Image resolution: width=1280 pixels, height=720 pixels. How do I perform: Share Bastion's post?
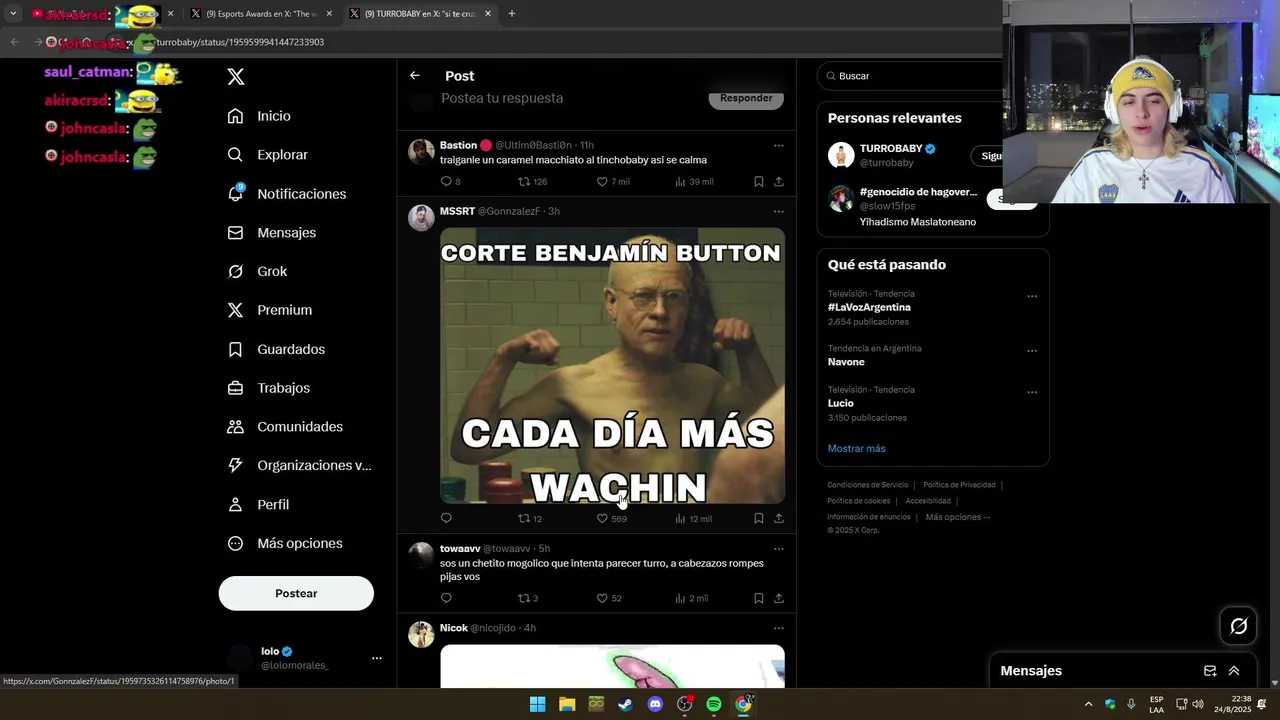pos(779,181)
